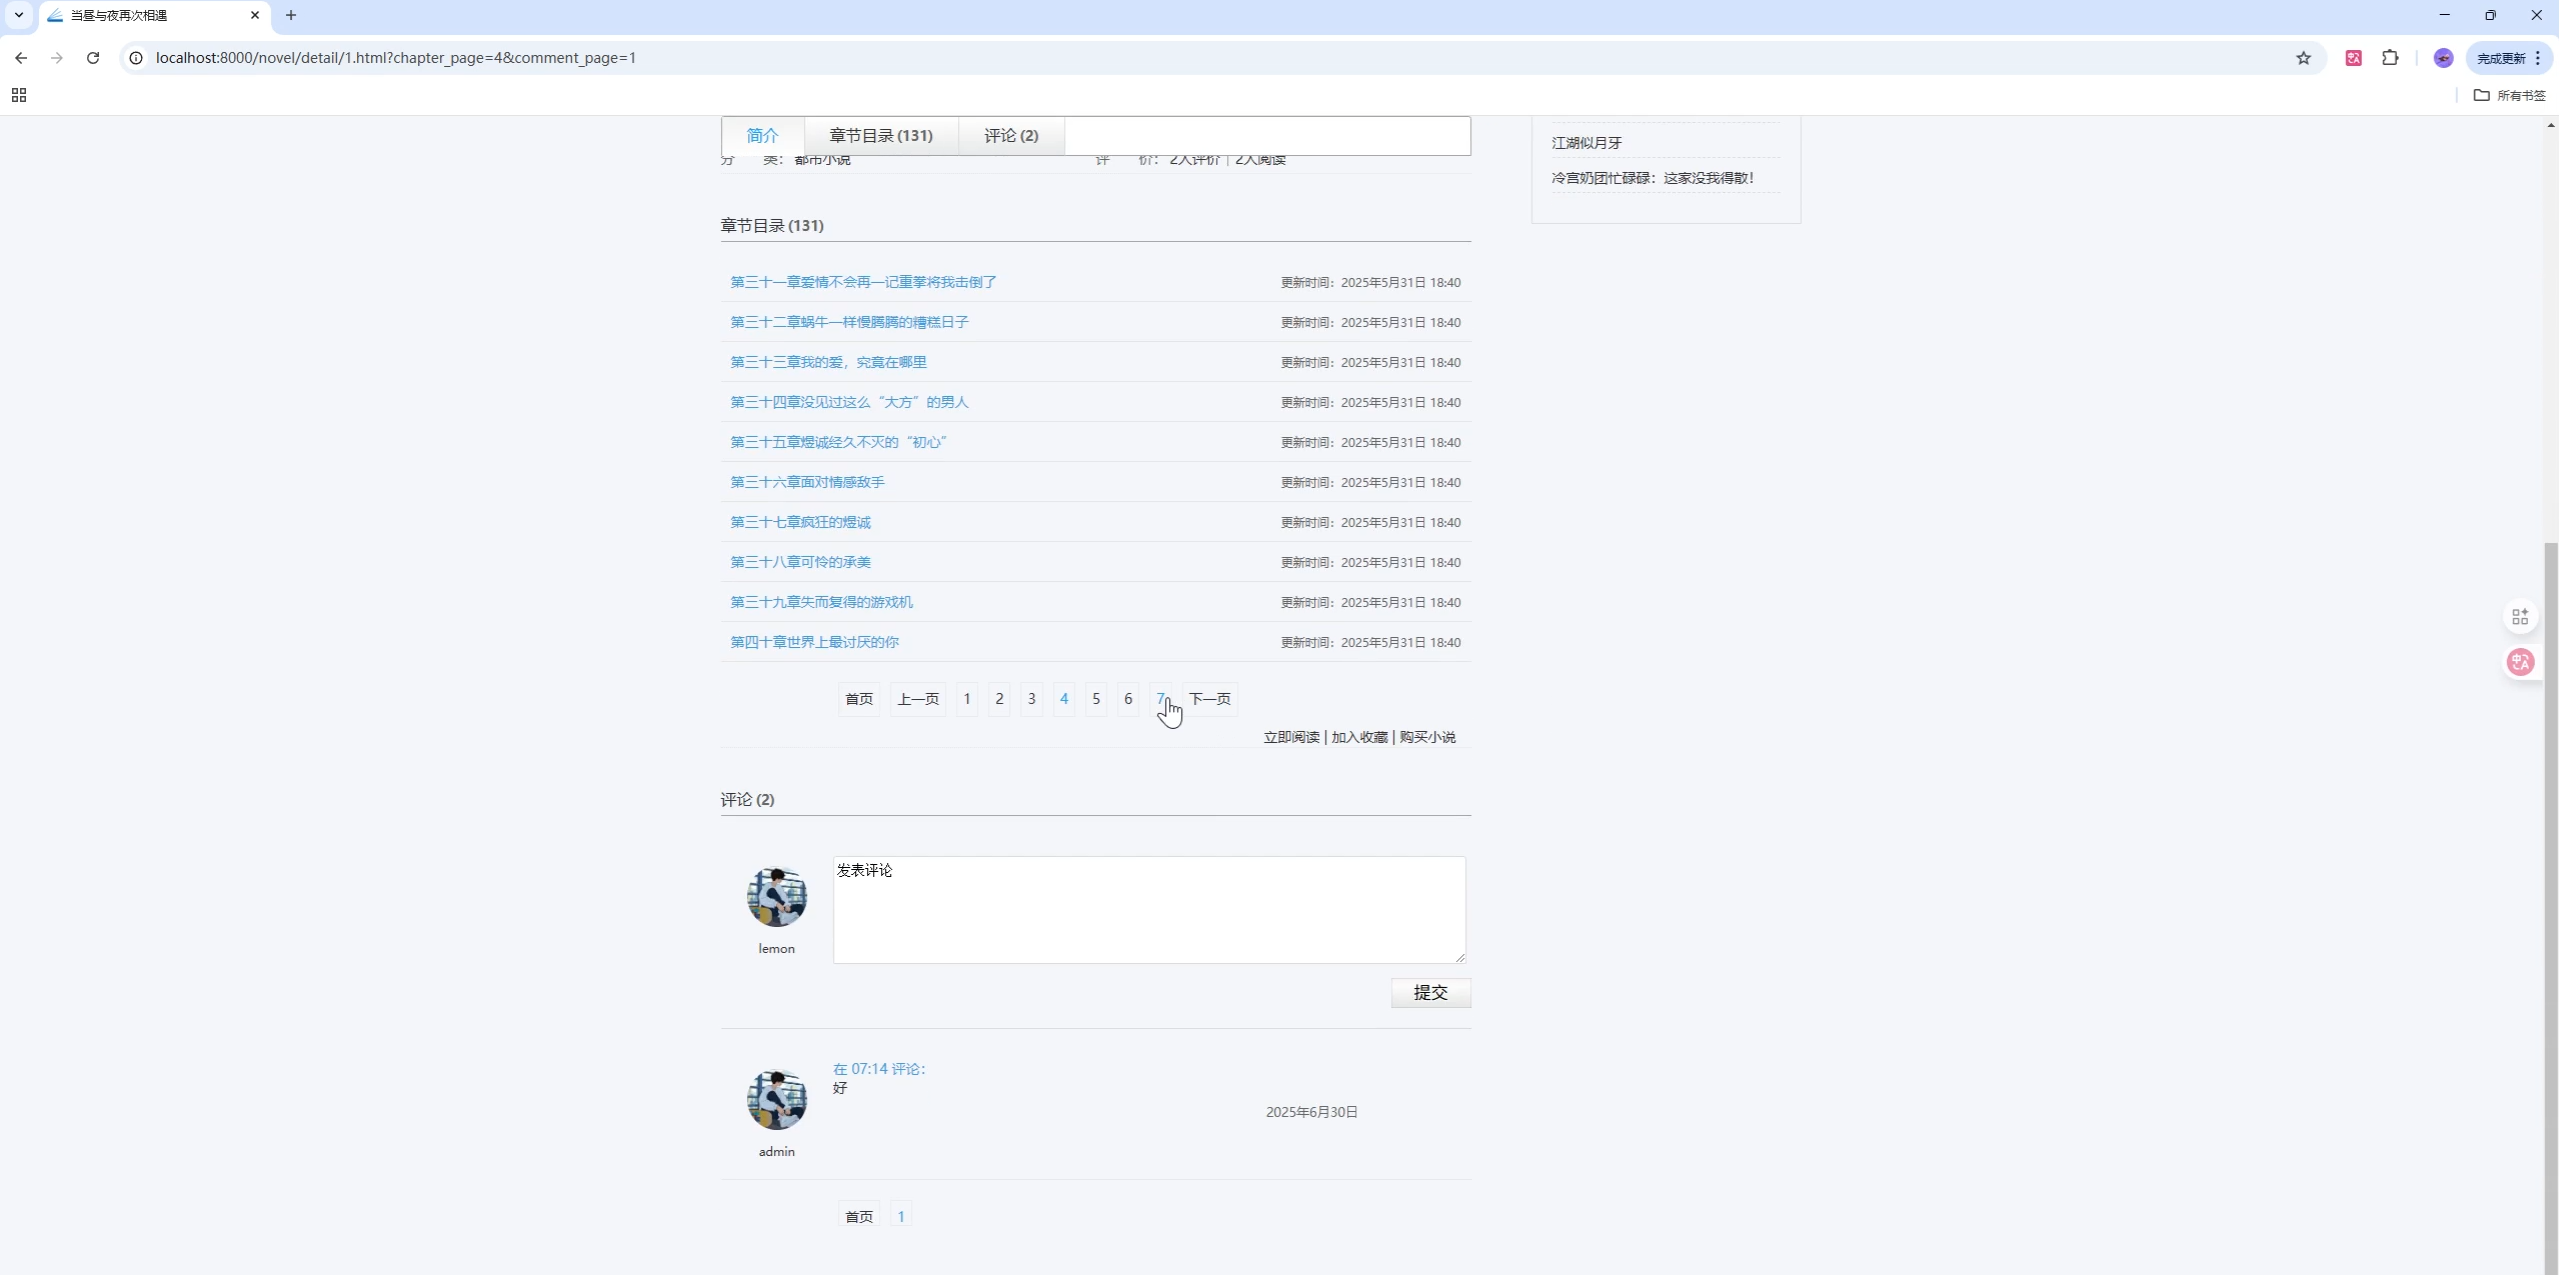
Task: Open chapter 第三十二章蜗牛一样慢腾腾的糟糕日子
Action: point(849,322)
